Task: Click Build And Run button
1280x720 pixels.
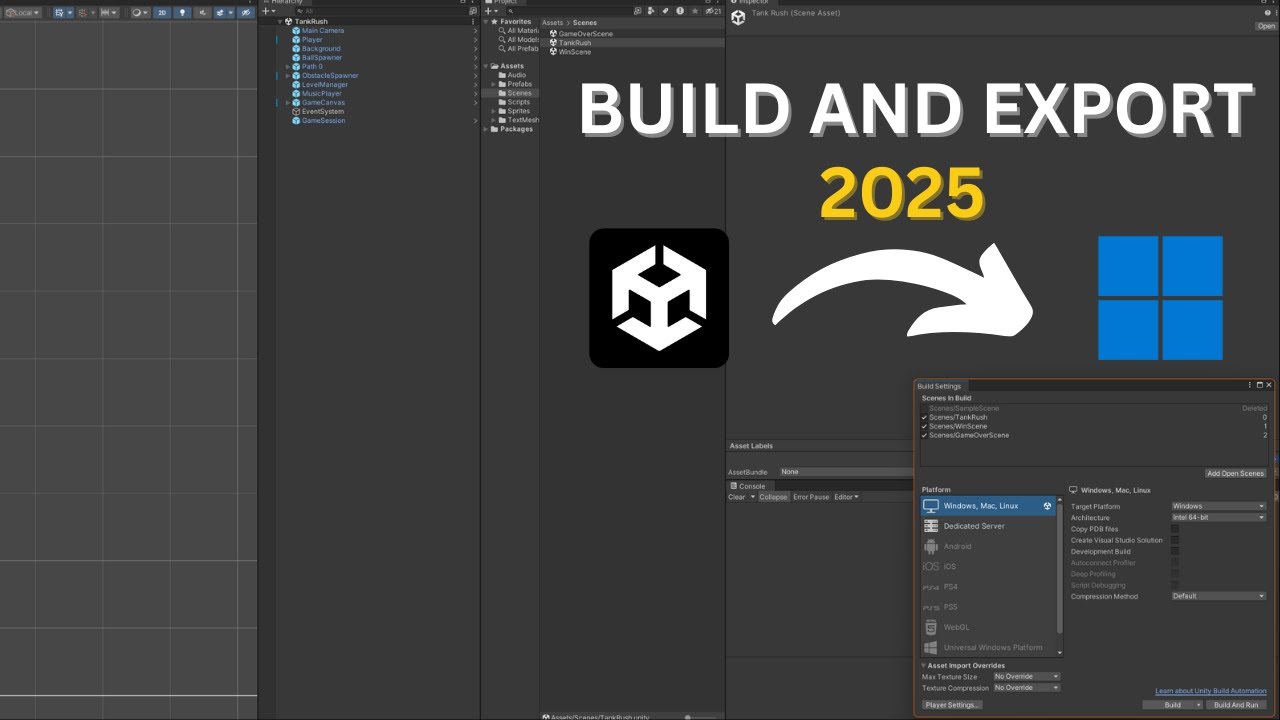Action: click(x=1237, y=705)
